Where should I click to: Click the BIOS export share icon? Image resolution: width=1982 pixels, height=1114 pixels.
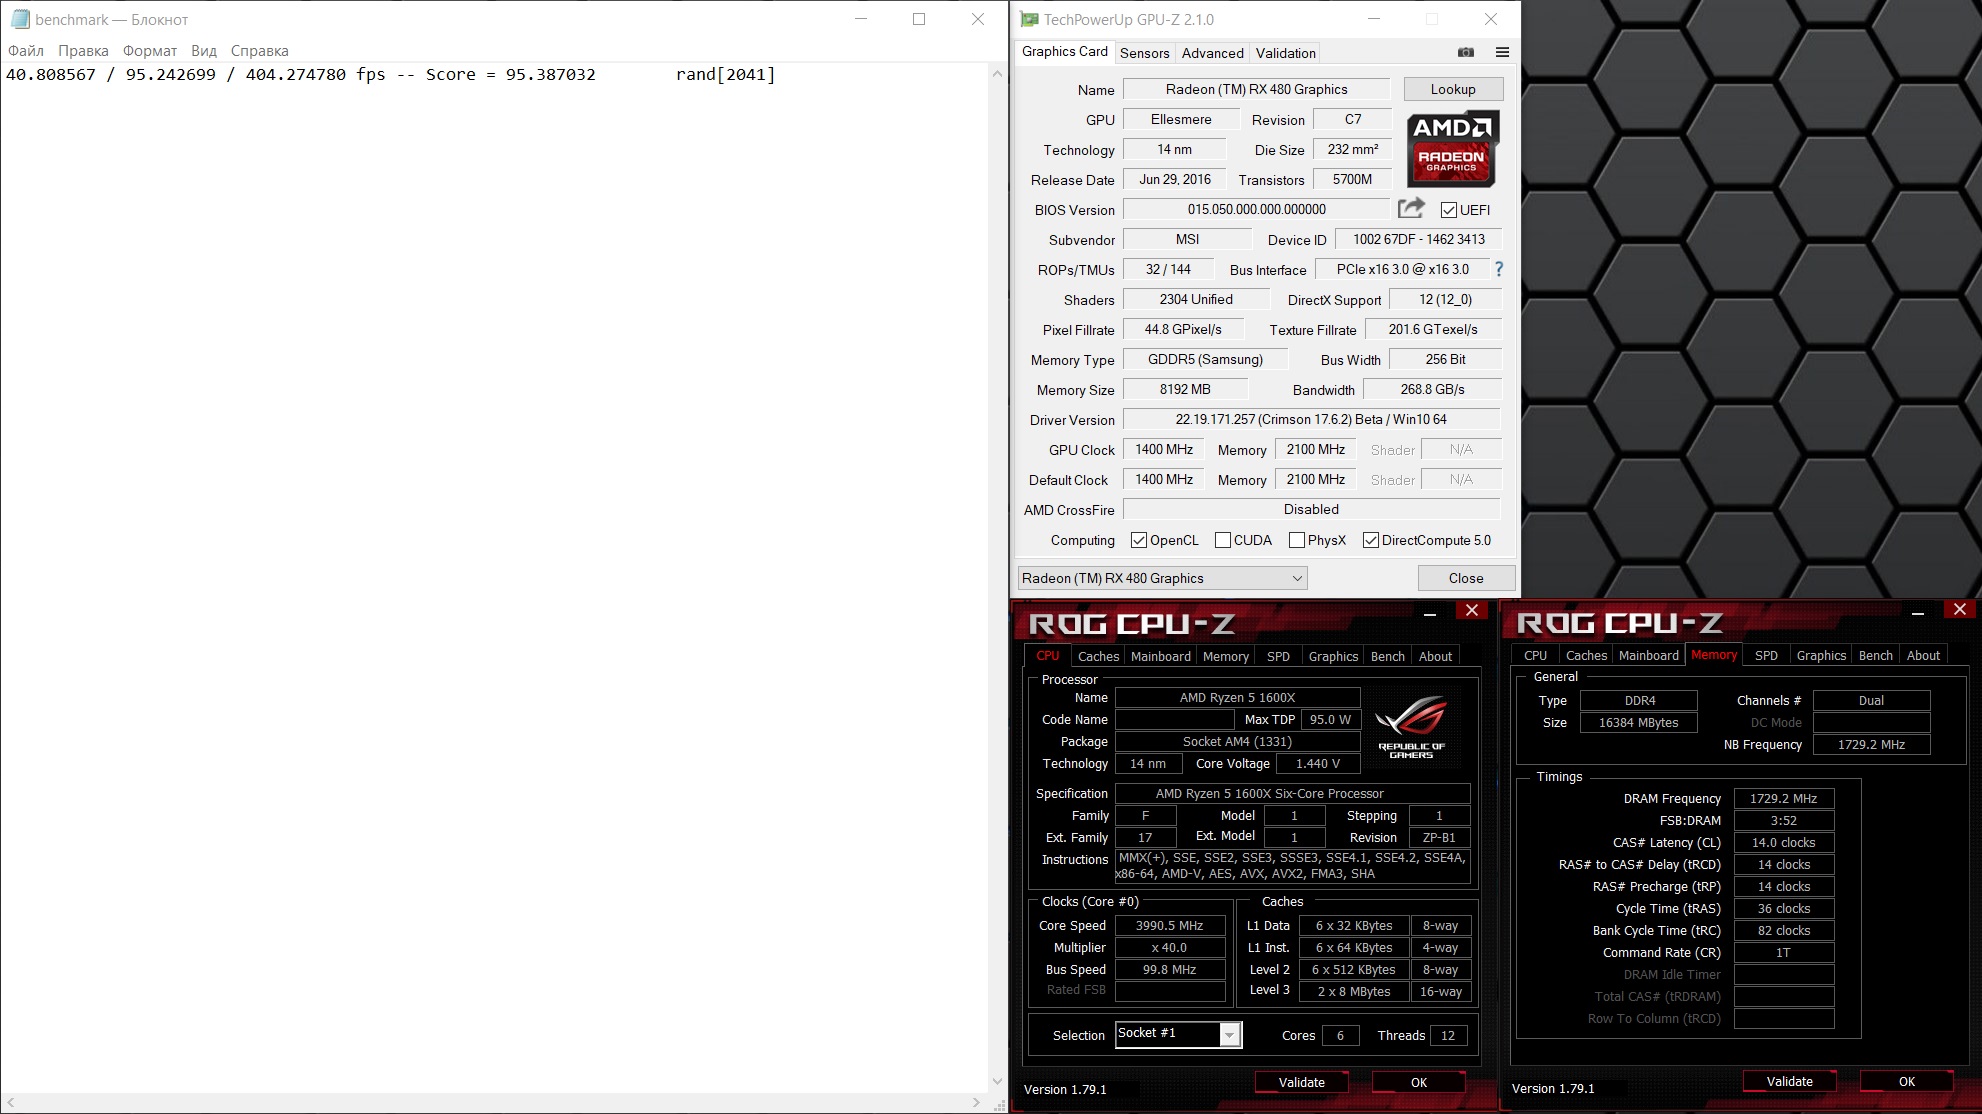[x=1411, y=208]
